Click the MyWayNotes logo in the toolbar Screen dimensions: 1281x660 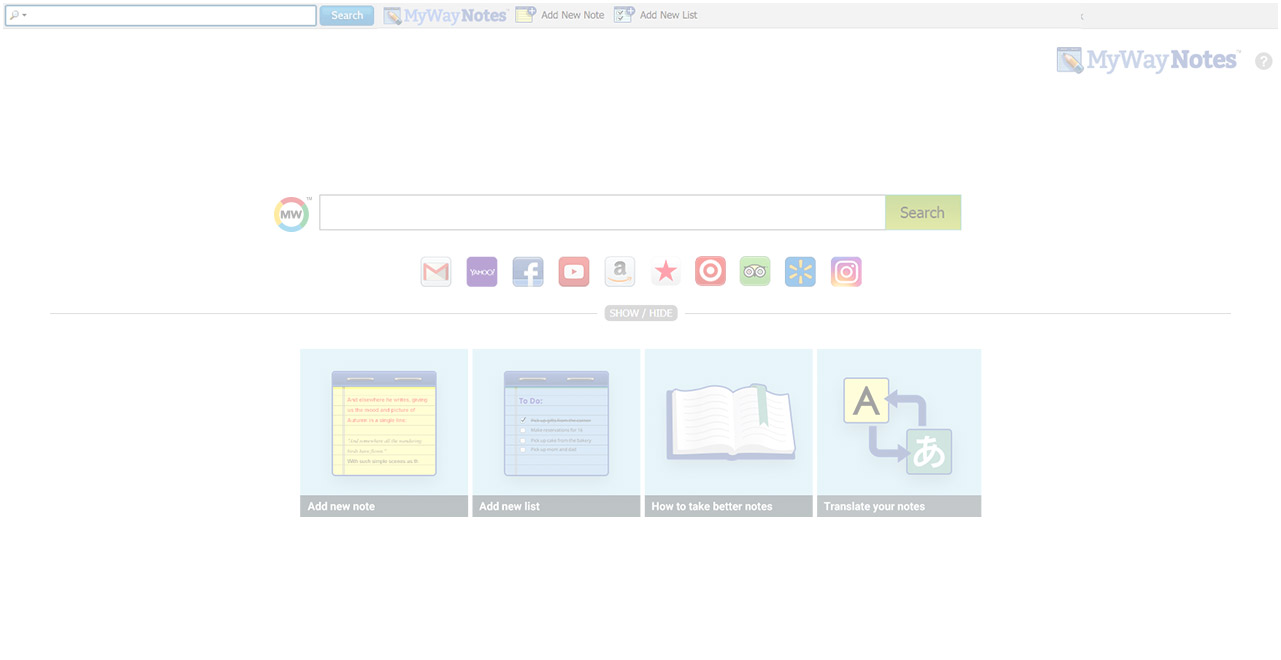point(446,15)
